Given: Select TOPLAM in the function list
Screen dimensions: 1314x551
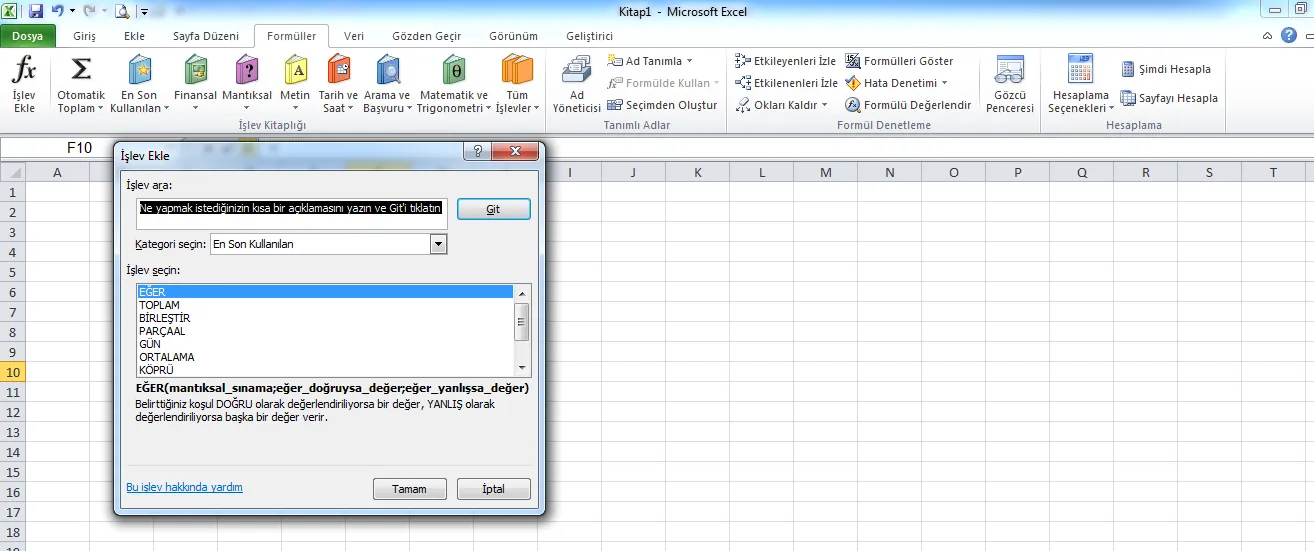Looking at the screenshot, I should coord(160,305).
